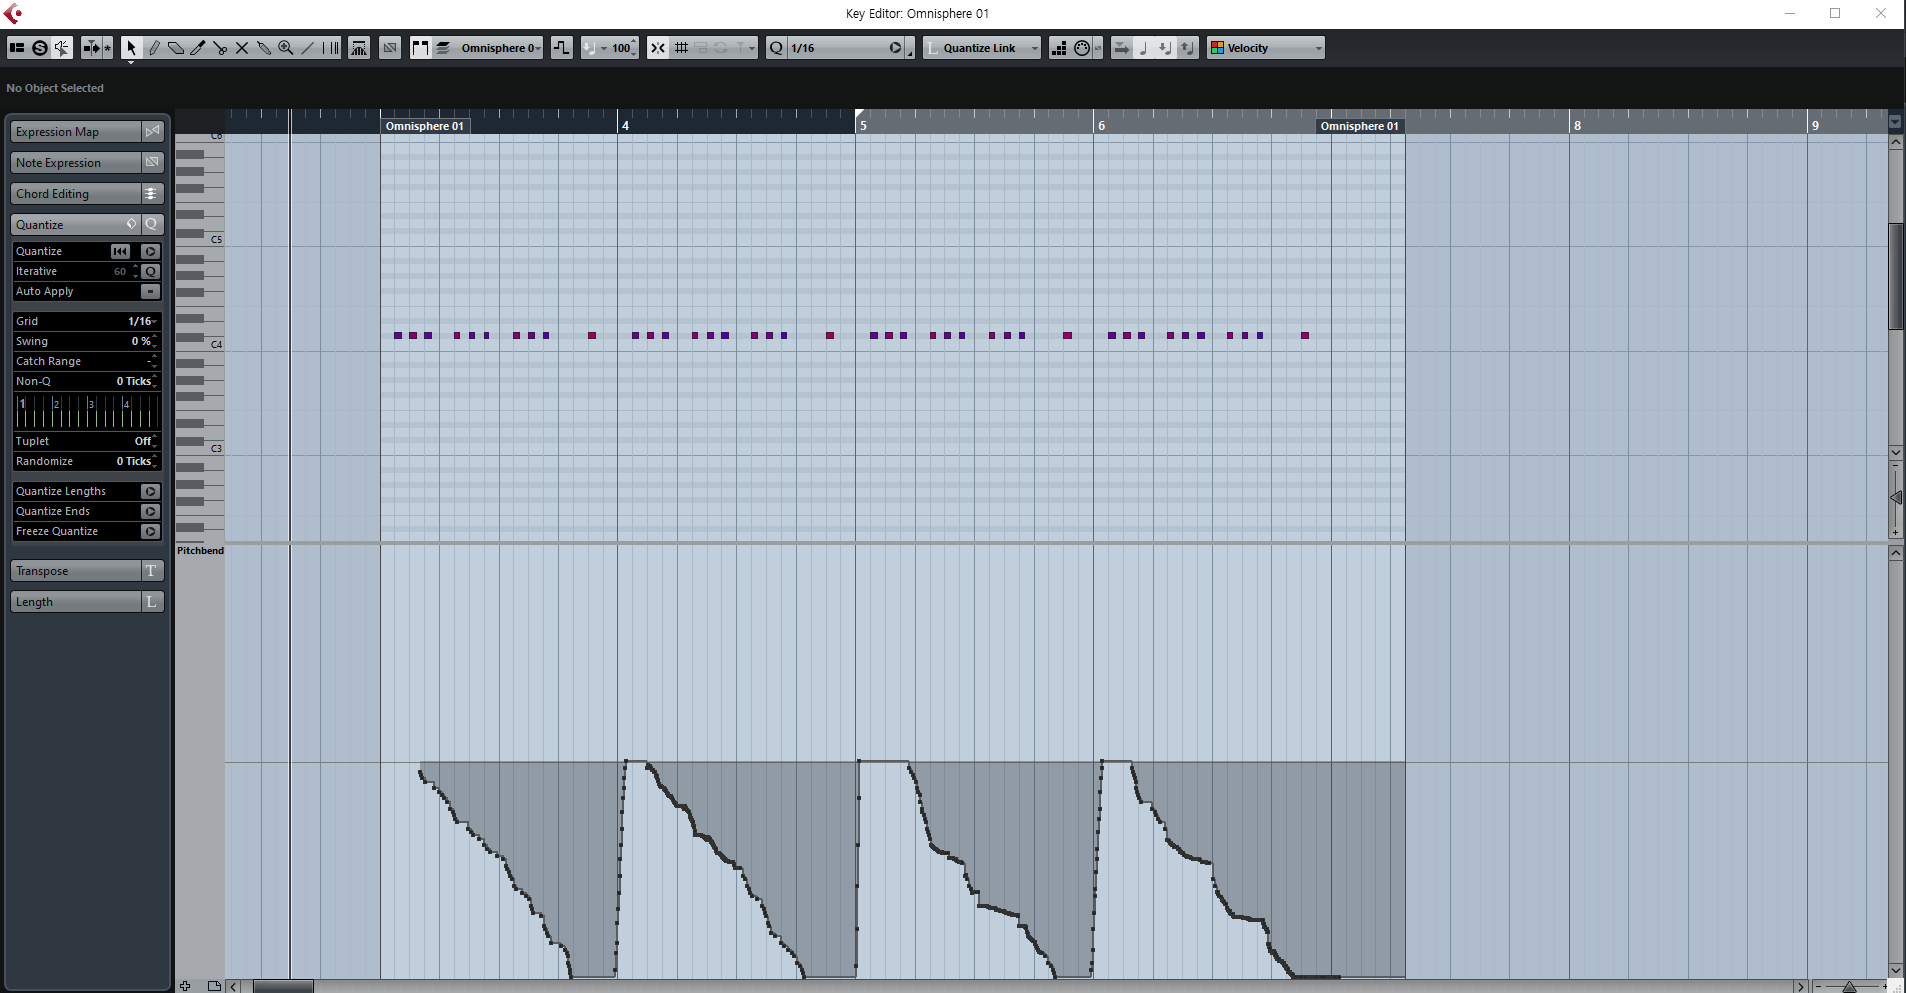This screenshot has width=1906, height=993.
Task: Click the add controller lane plus icon
Action: click(x=185, y=986)
